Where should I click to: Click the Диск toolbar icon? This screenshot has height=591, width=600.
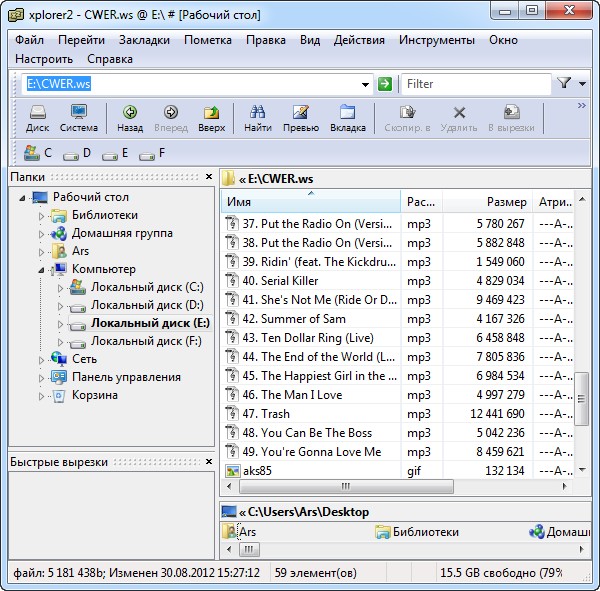38,118
